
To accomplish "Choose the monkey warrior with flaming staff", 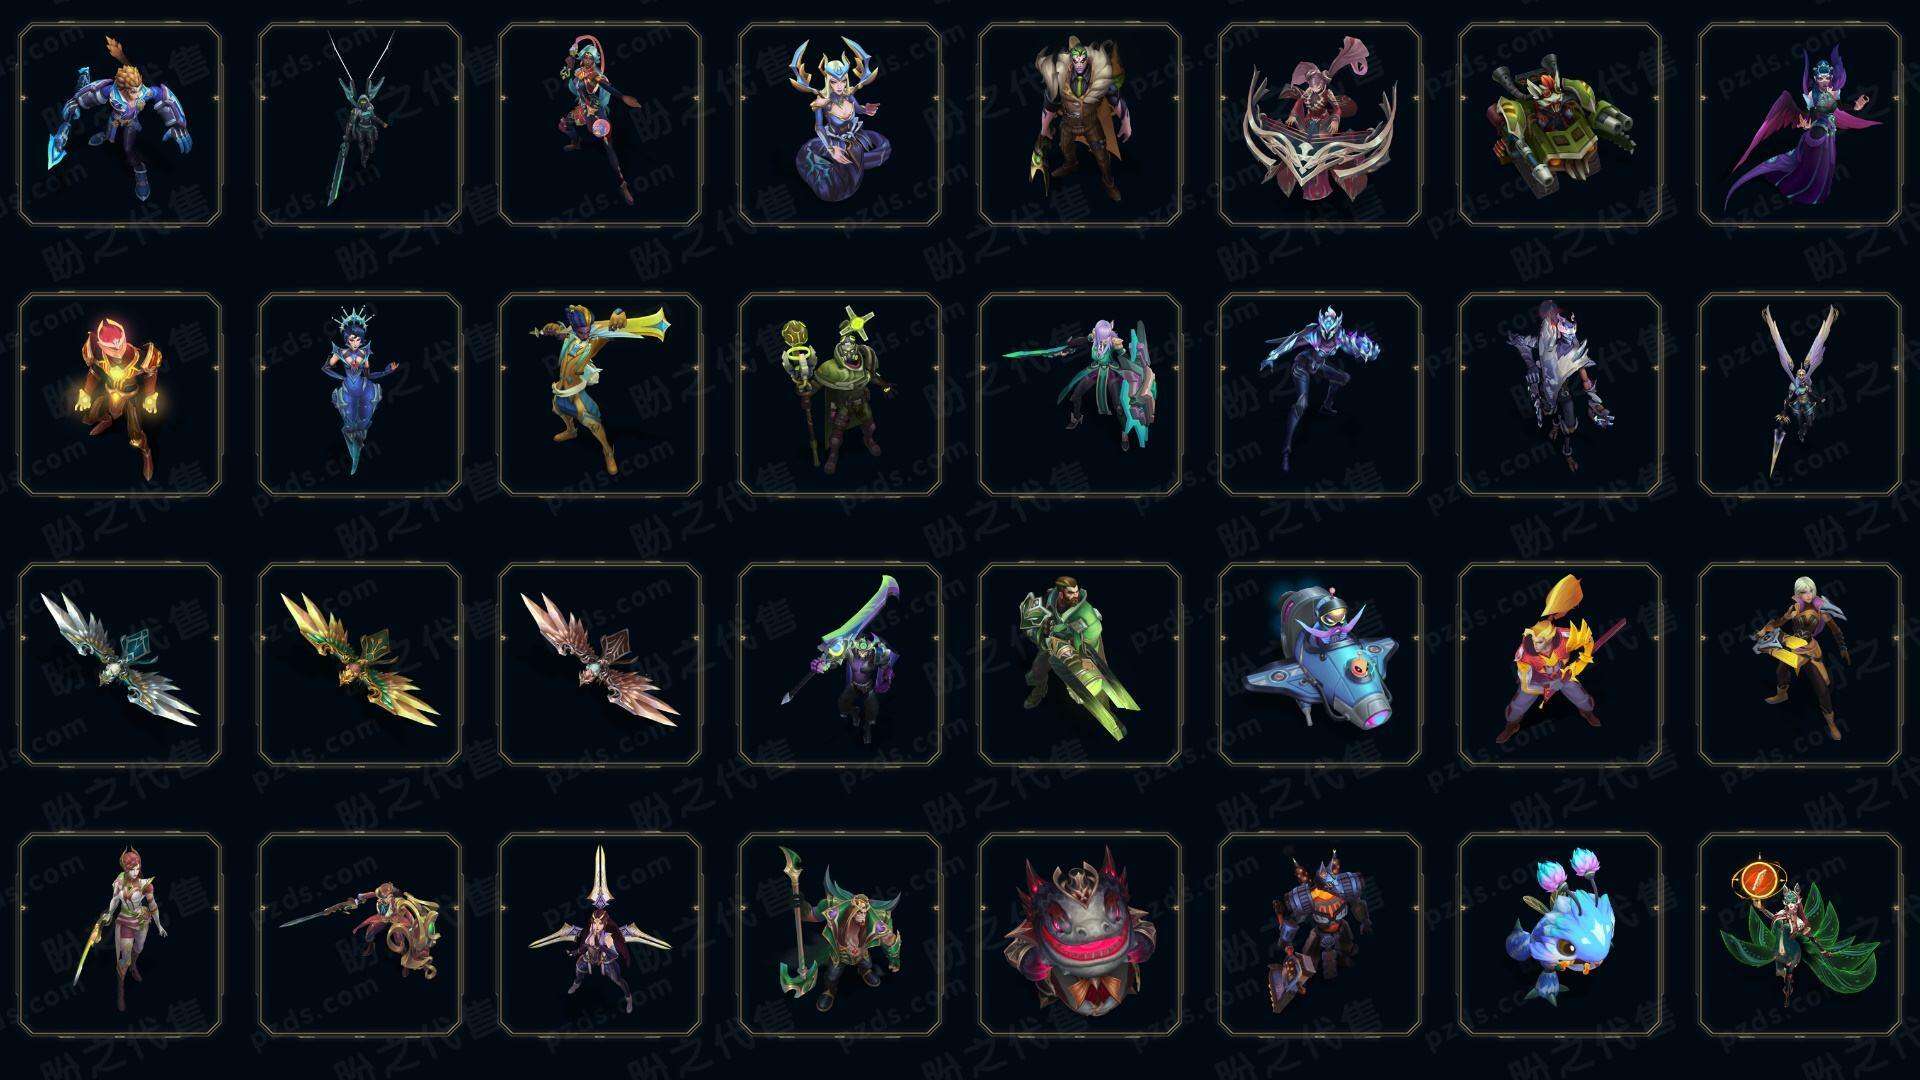I will tap(1560, 664).
